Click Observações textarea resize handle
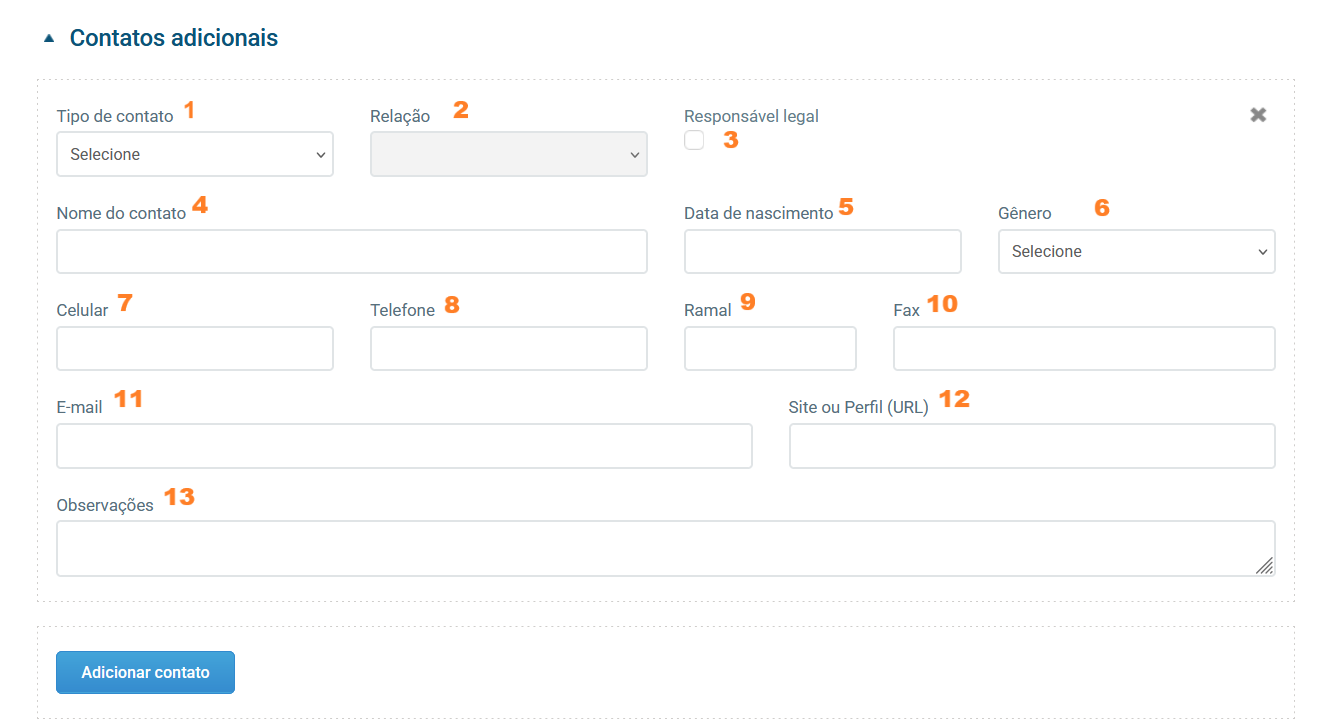1333x724 pixels. tap(1265, 566)
